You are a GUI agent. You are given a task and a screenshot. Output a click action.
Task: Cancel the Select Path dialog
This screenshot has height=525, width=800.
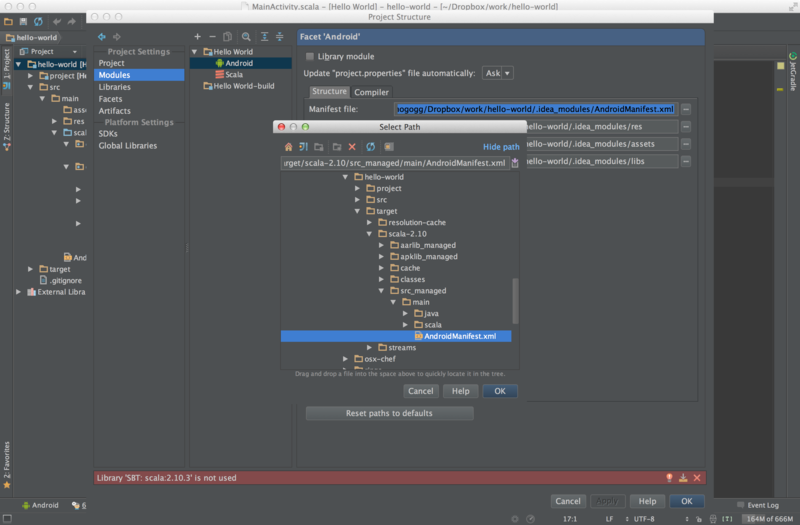(420, 391)
